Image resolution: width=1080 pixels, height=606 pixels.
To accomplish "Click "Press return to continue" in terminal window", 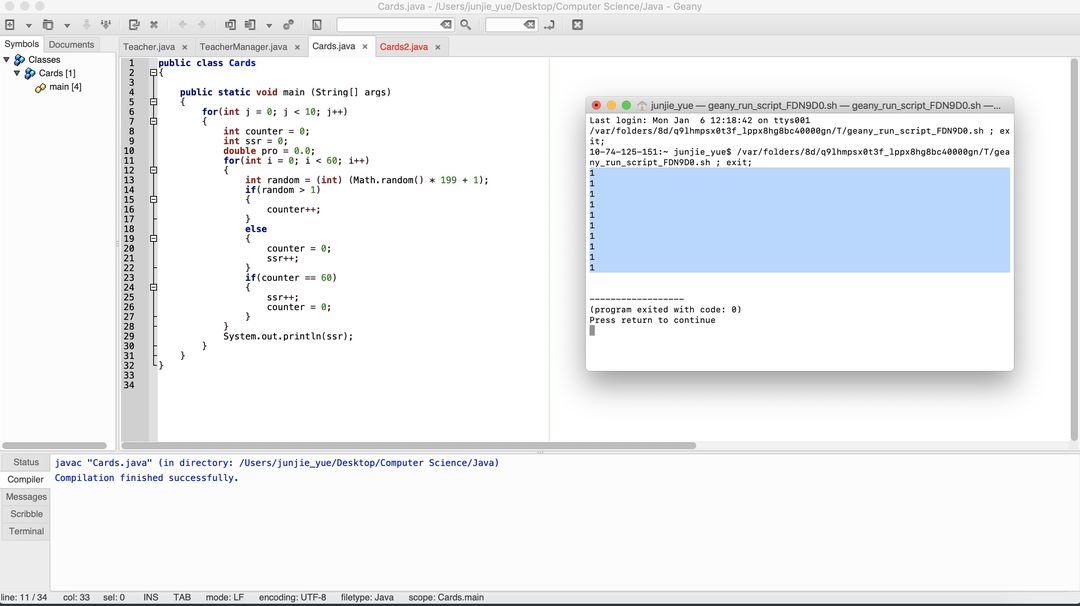I will pos(652,320).
